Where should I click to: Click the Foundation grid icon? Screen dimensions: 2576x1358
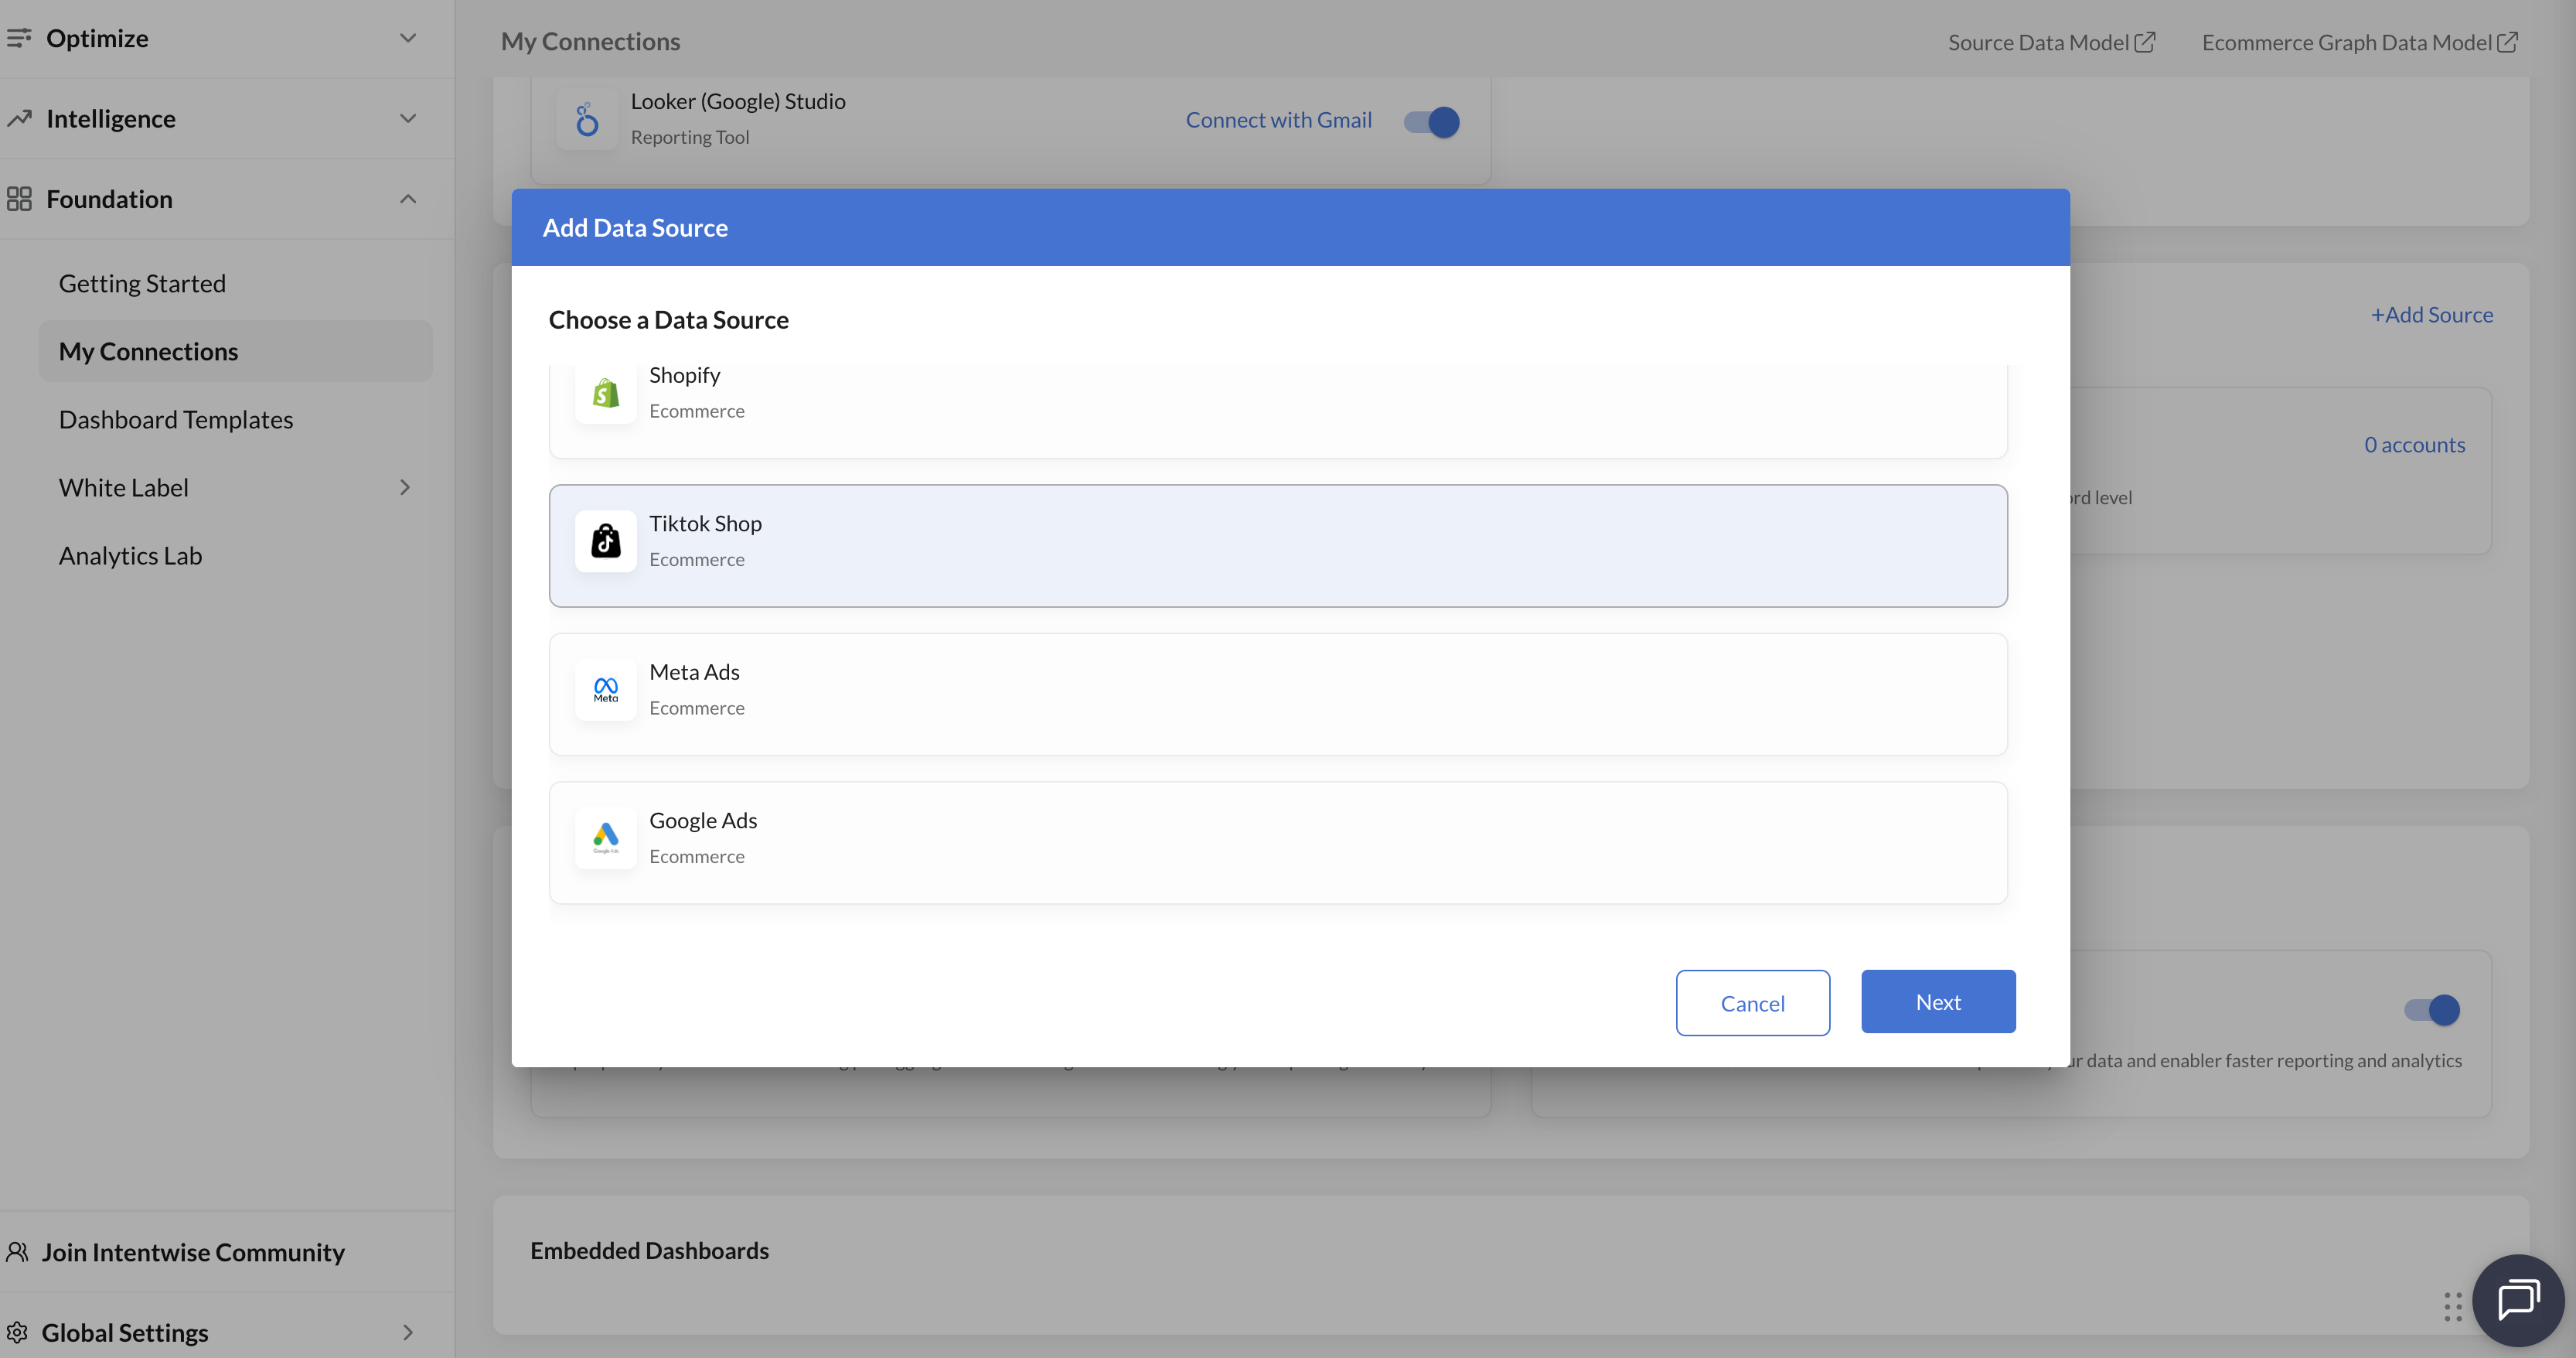point(19,199)
